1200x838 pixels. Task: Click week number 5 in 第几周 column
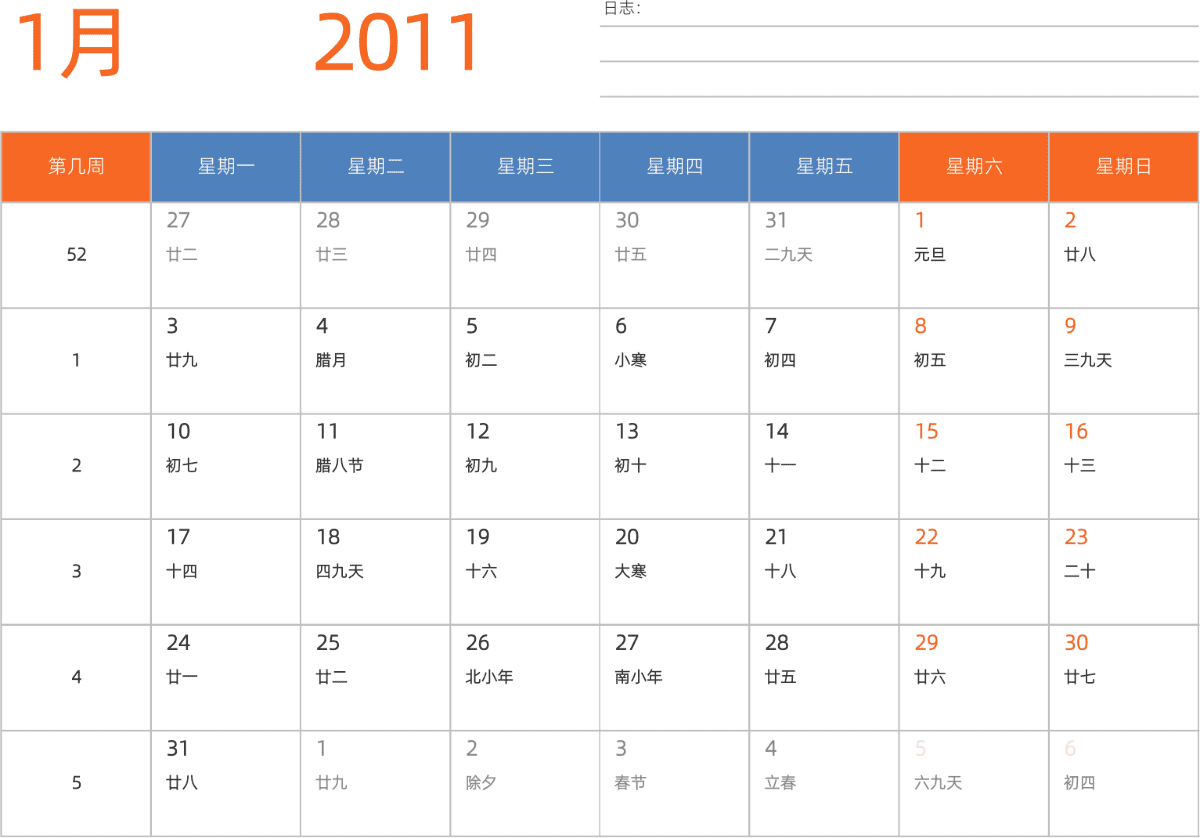pos(76,783)
